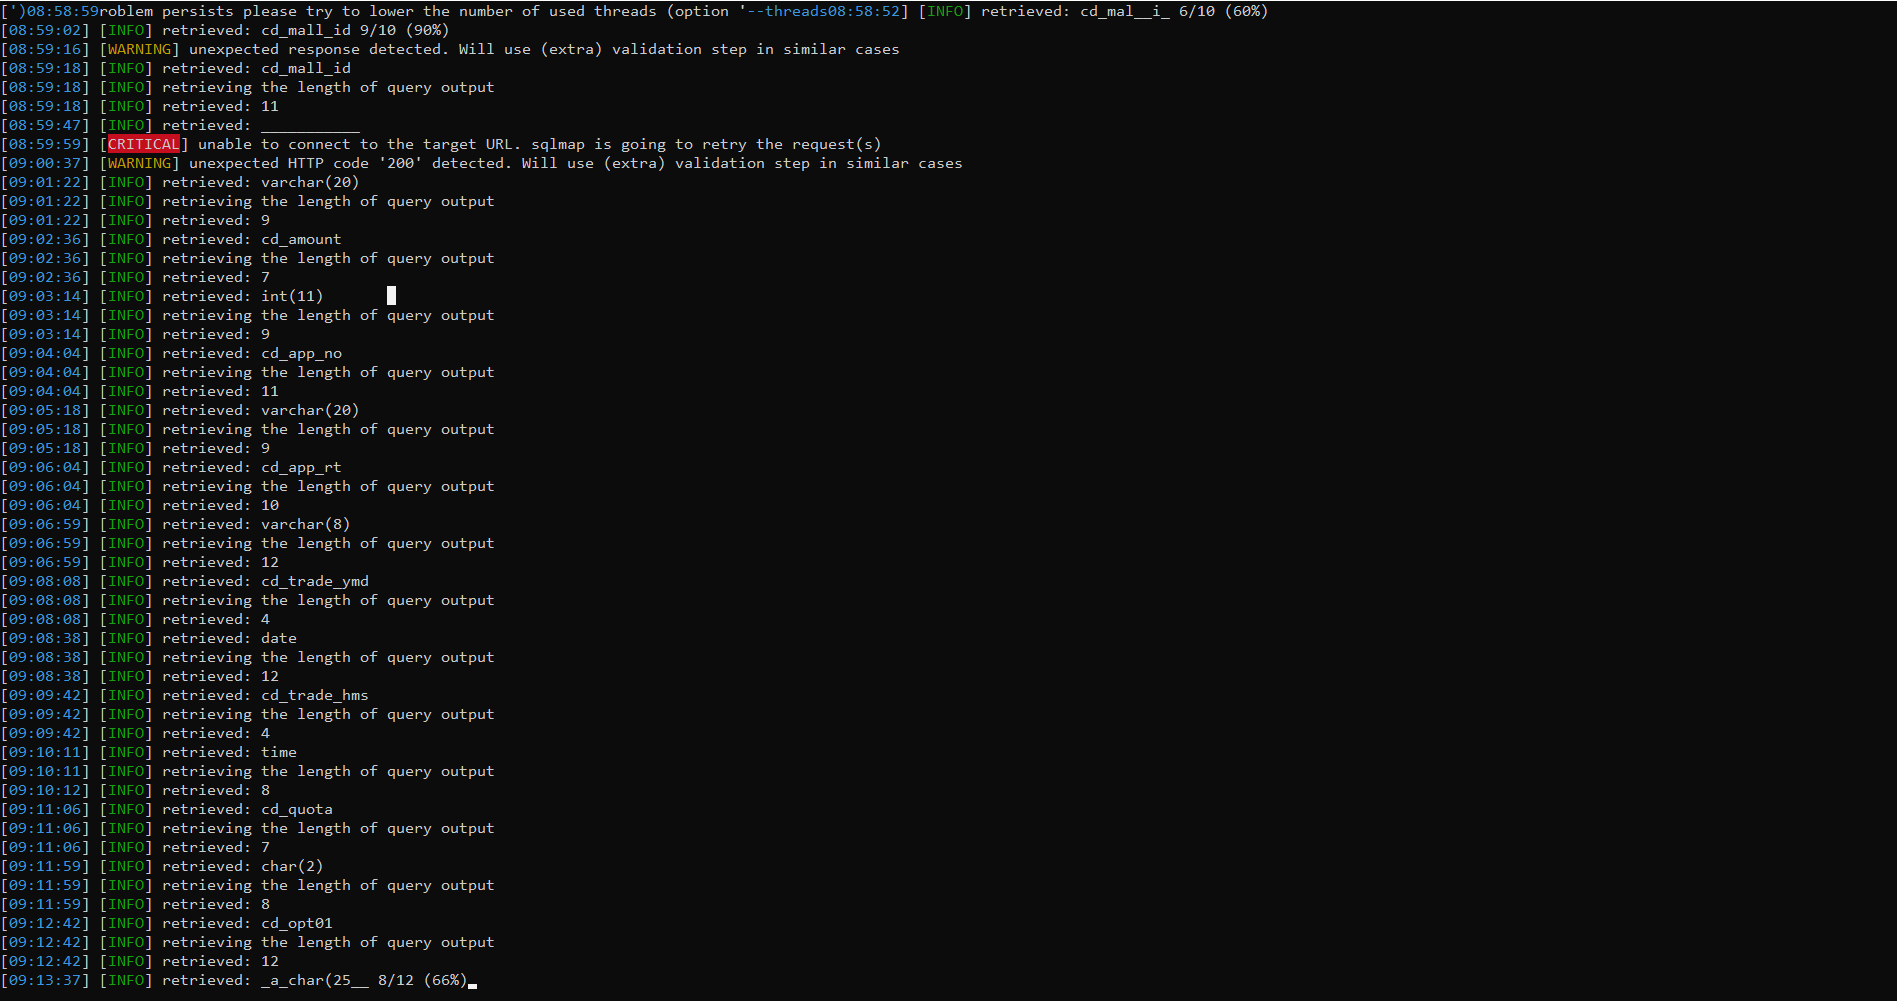Click the timestamp [09:06:59] on varchar(8) line

tap(45, 524)
